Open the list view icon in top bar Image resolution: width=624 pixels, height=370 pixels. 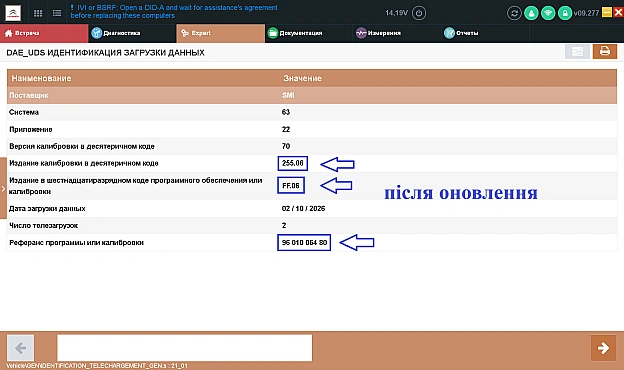[57, 13]
